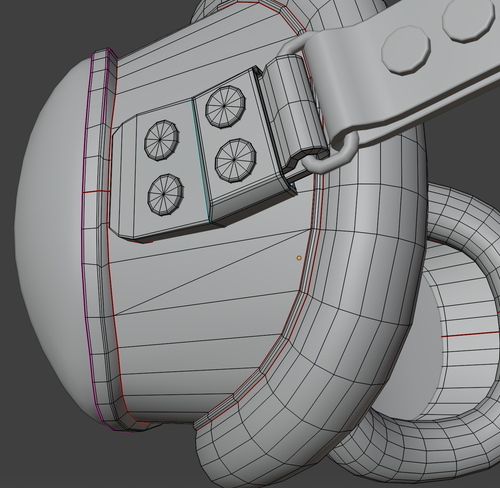Image resolution: width=500 pixels, height=488 pixels.
Task: Click the orange object origin dot
Action: [x=299, y=258]
